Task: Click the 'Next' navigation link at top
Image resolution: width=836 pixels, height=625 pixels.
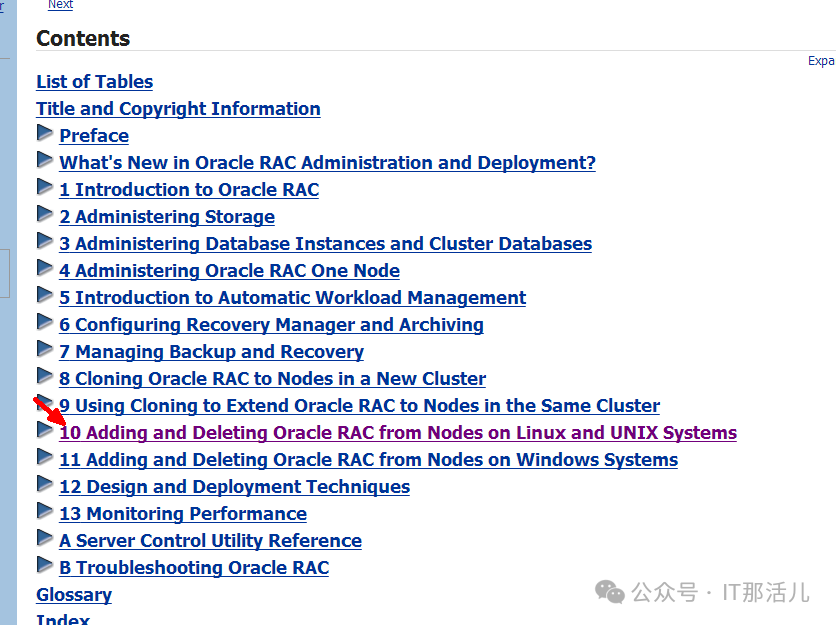Action: click(x=60, y=5)
